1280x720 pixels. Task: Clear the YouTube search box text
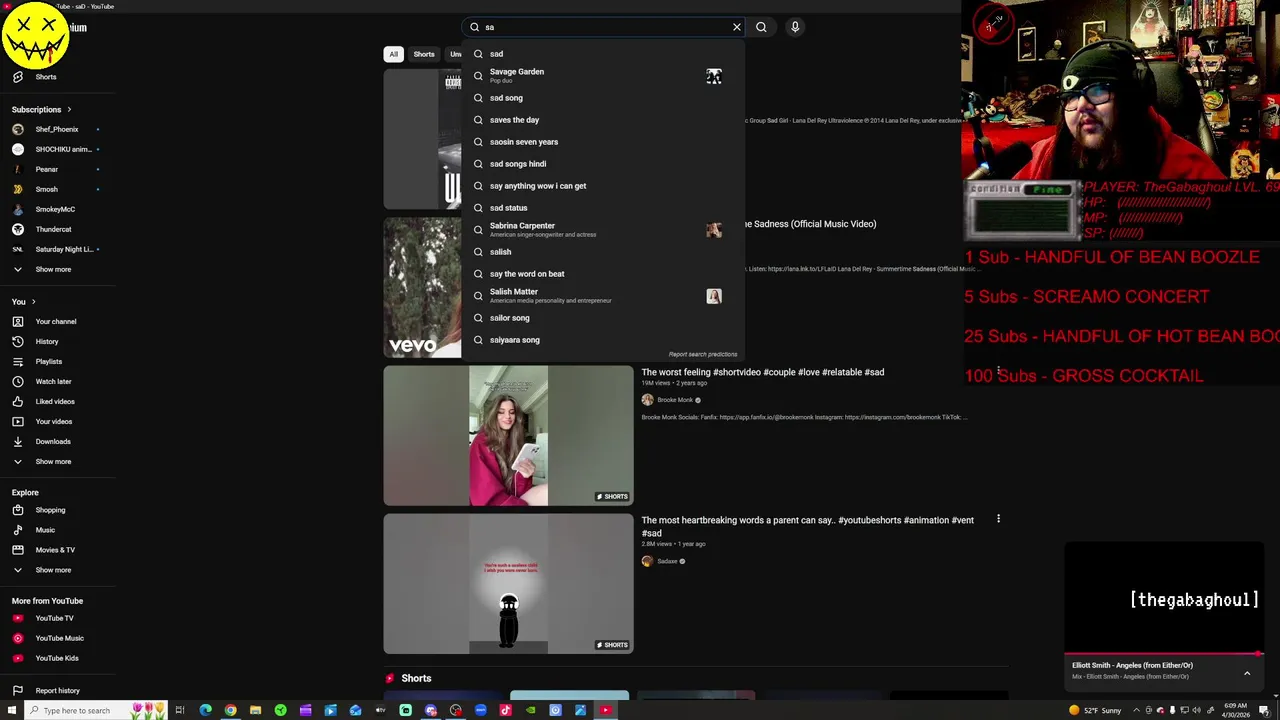click(737, 27)
